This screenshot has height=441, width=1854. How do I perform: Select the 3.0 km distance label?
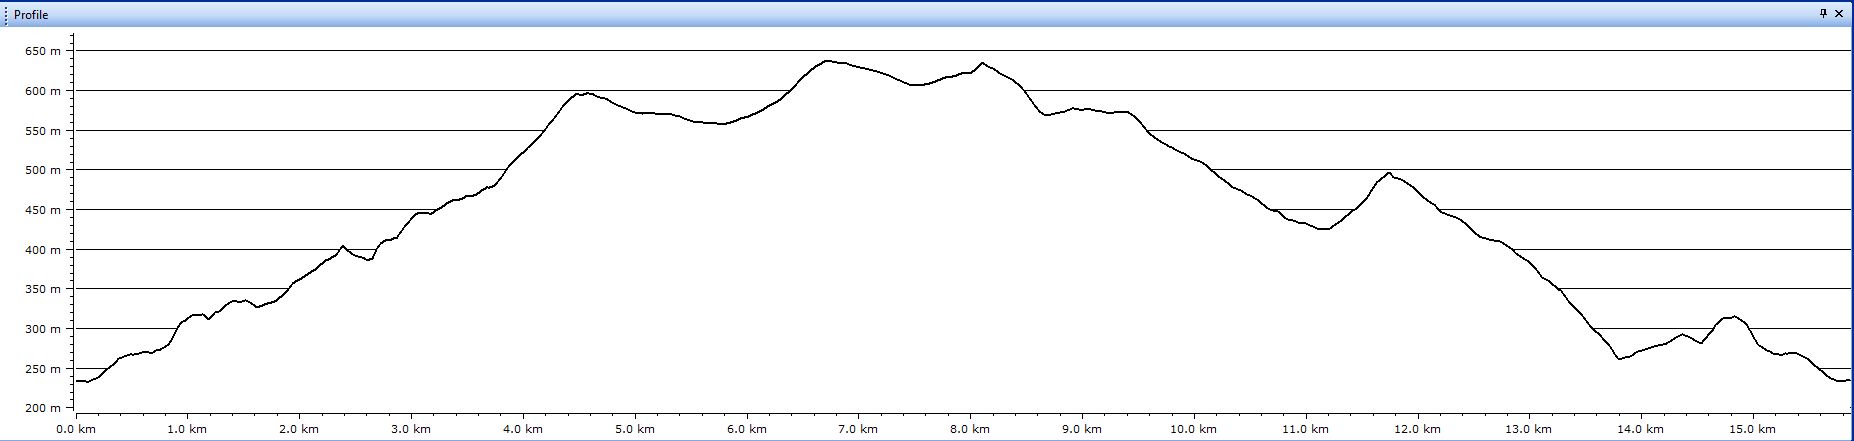pyautogui.click(x=411, y=429)
